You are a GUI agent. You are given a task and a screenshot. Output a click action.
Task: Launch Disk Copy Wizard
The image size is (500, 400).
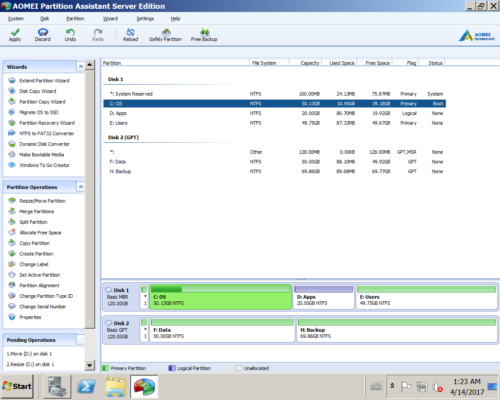(33, 91)
